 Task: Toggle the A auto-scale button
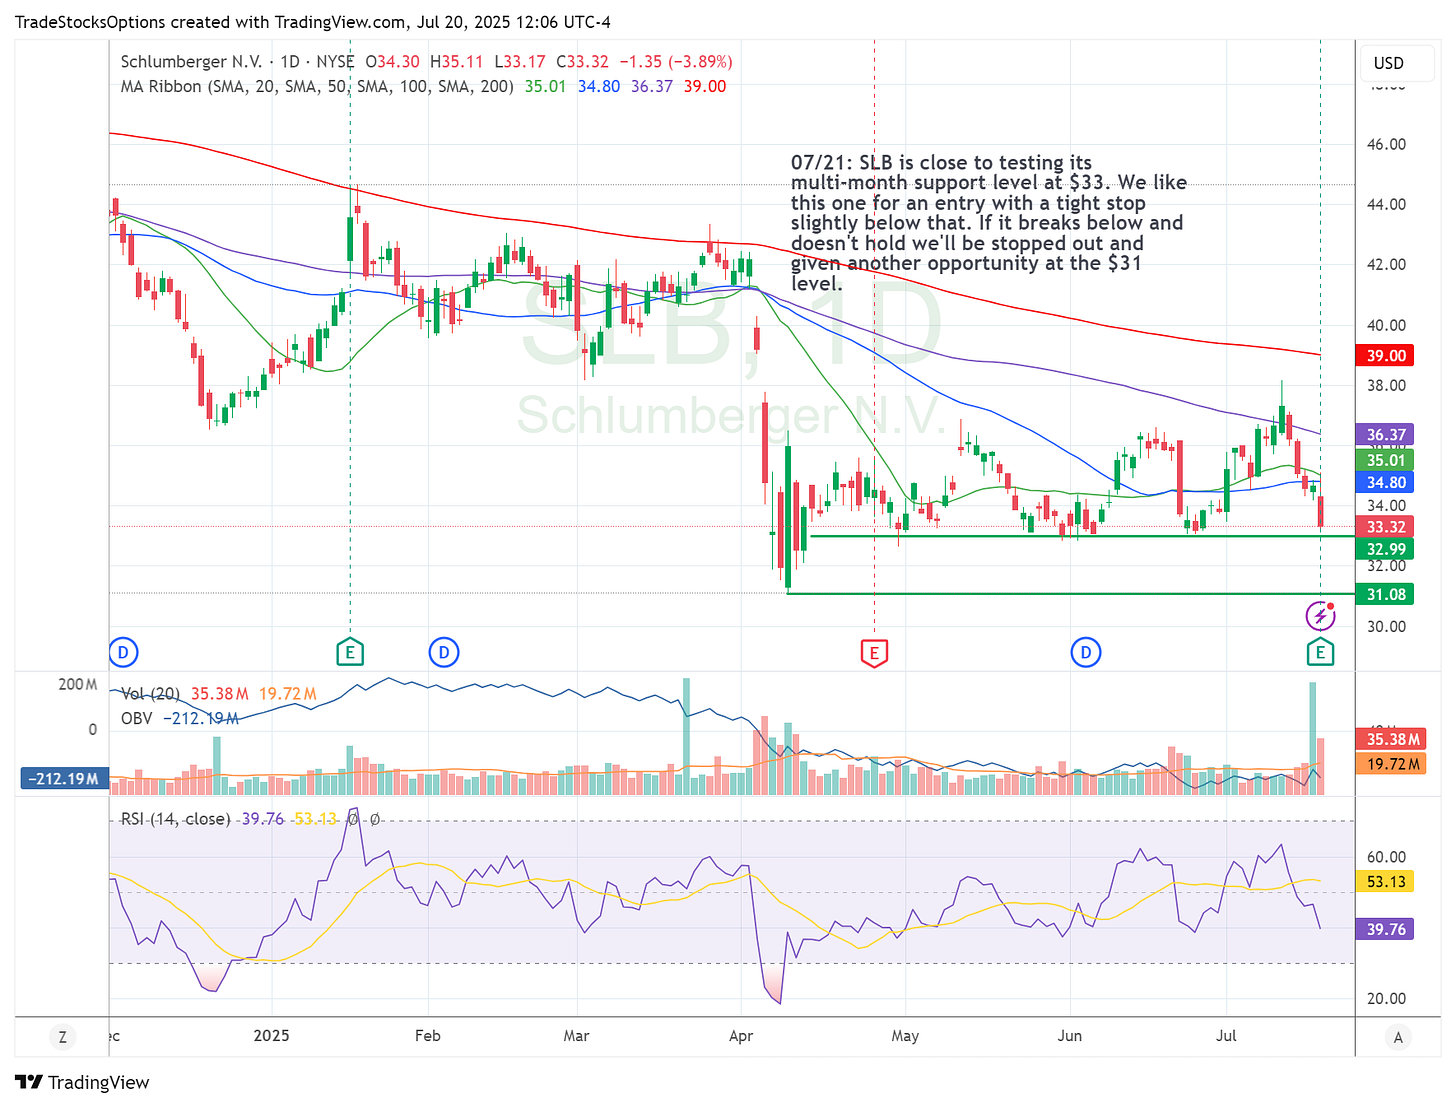click(1398, 1037)
